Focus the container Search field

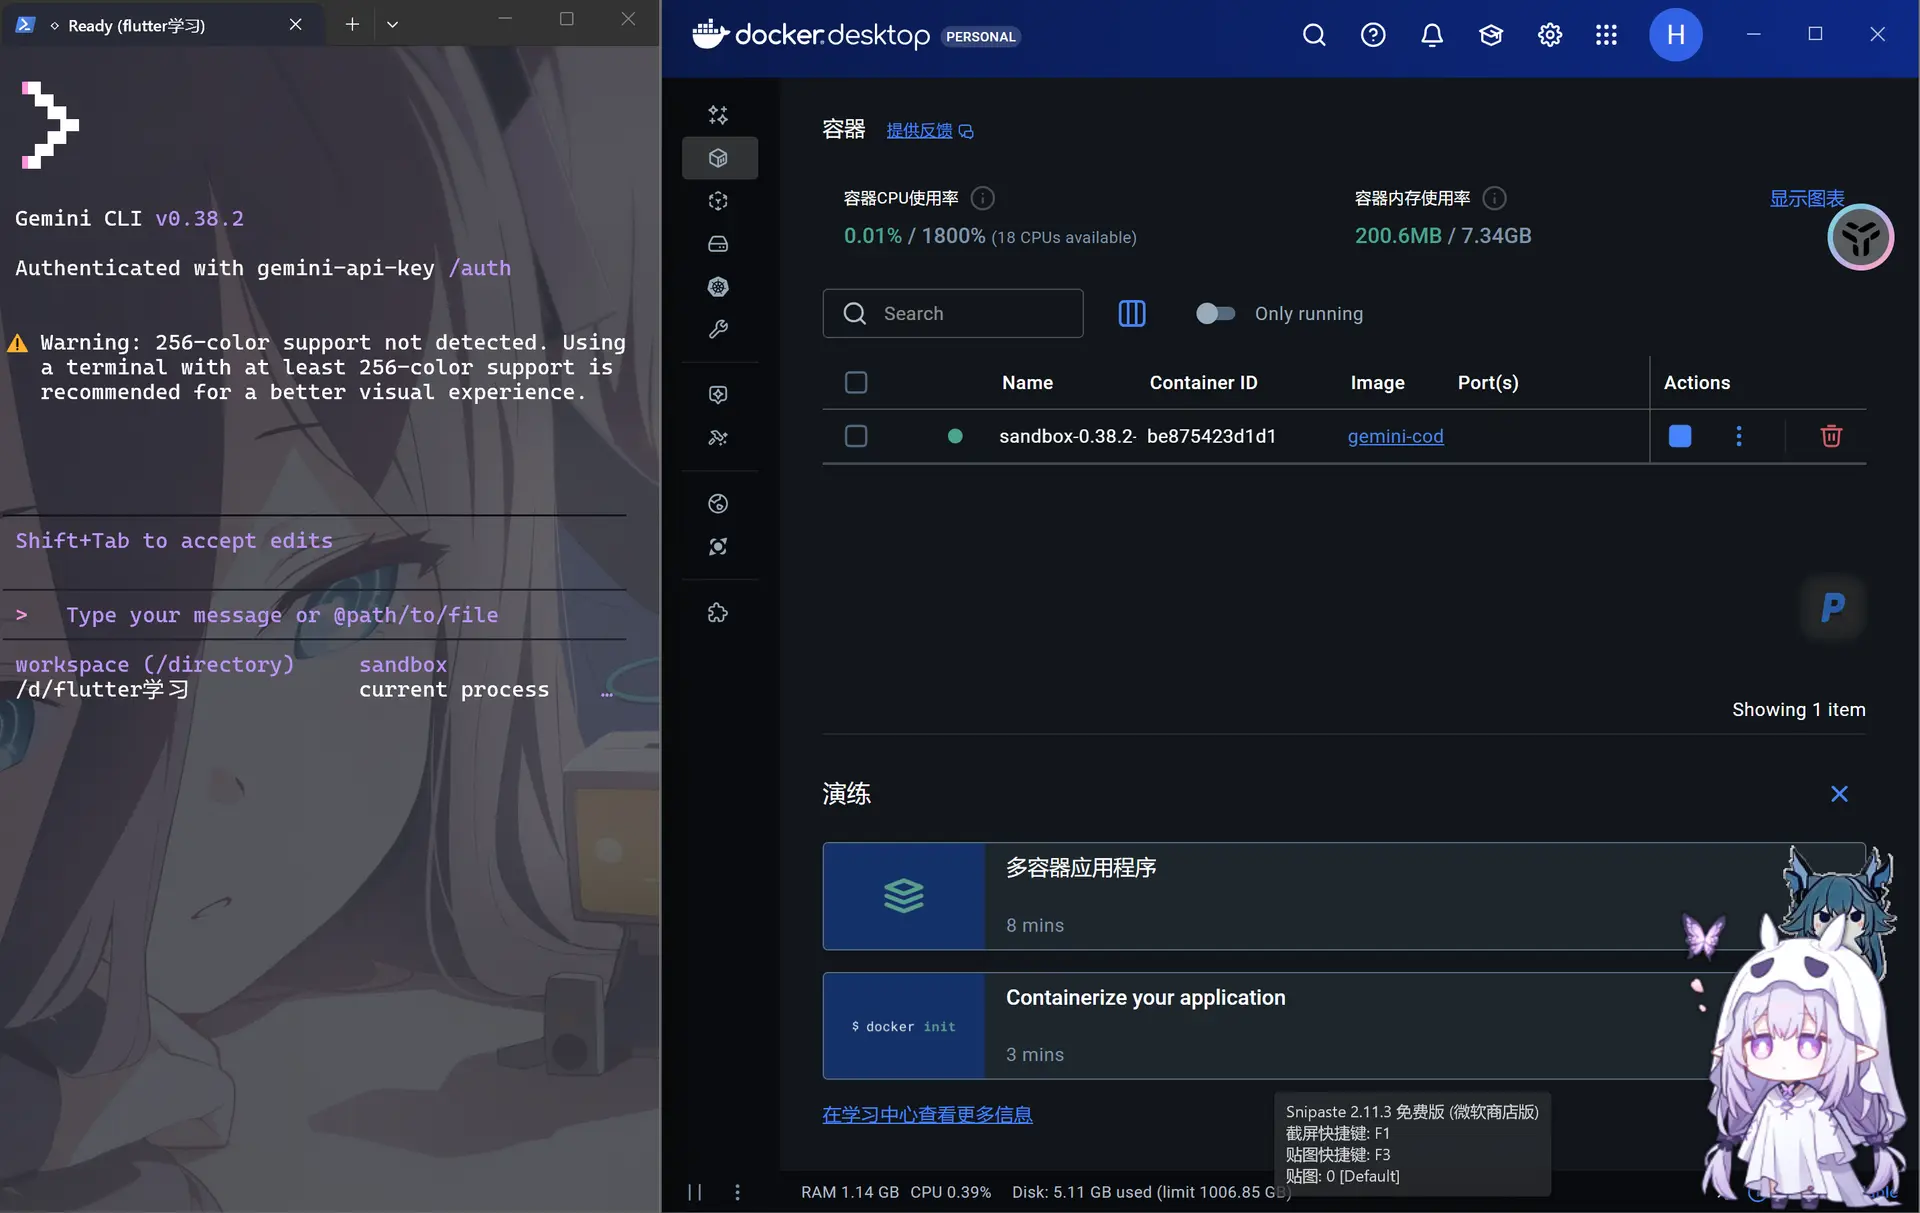pyautogui.click(x=953, y=314)
